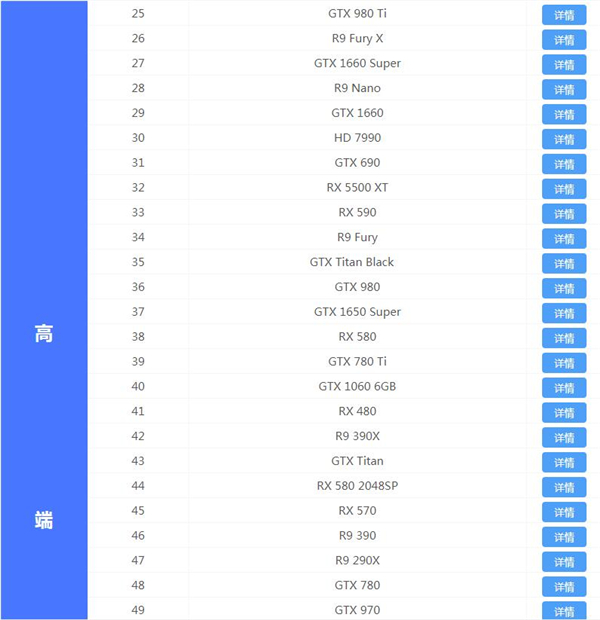Image resolution: width=600 pixels, height=620 pixels.
Task: Open 详情 for GTX 1060 6GB
Action: point(564,388)
